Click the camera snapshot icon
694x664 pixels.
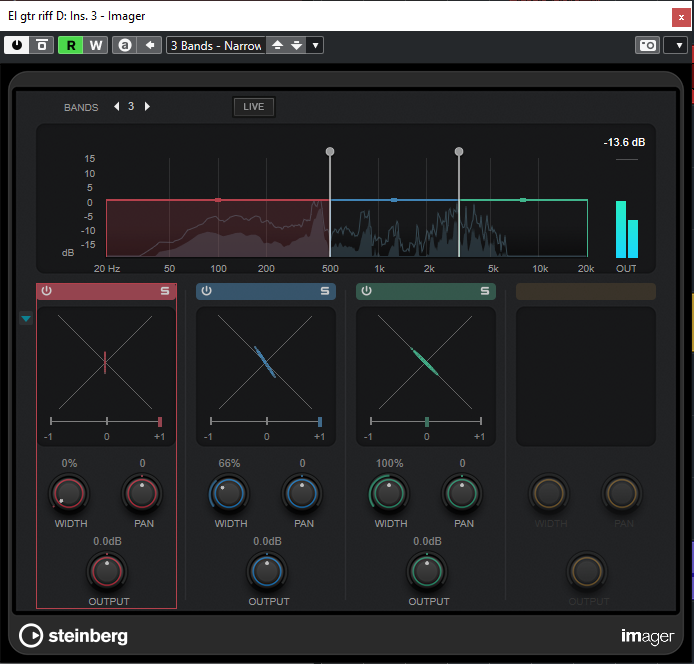point(647,45)
